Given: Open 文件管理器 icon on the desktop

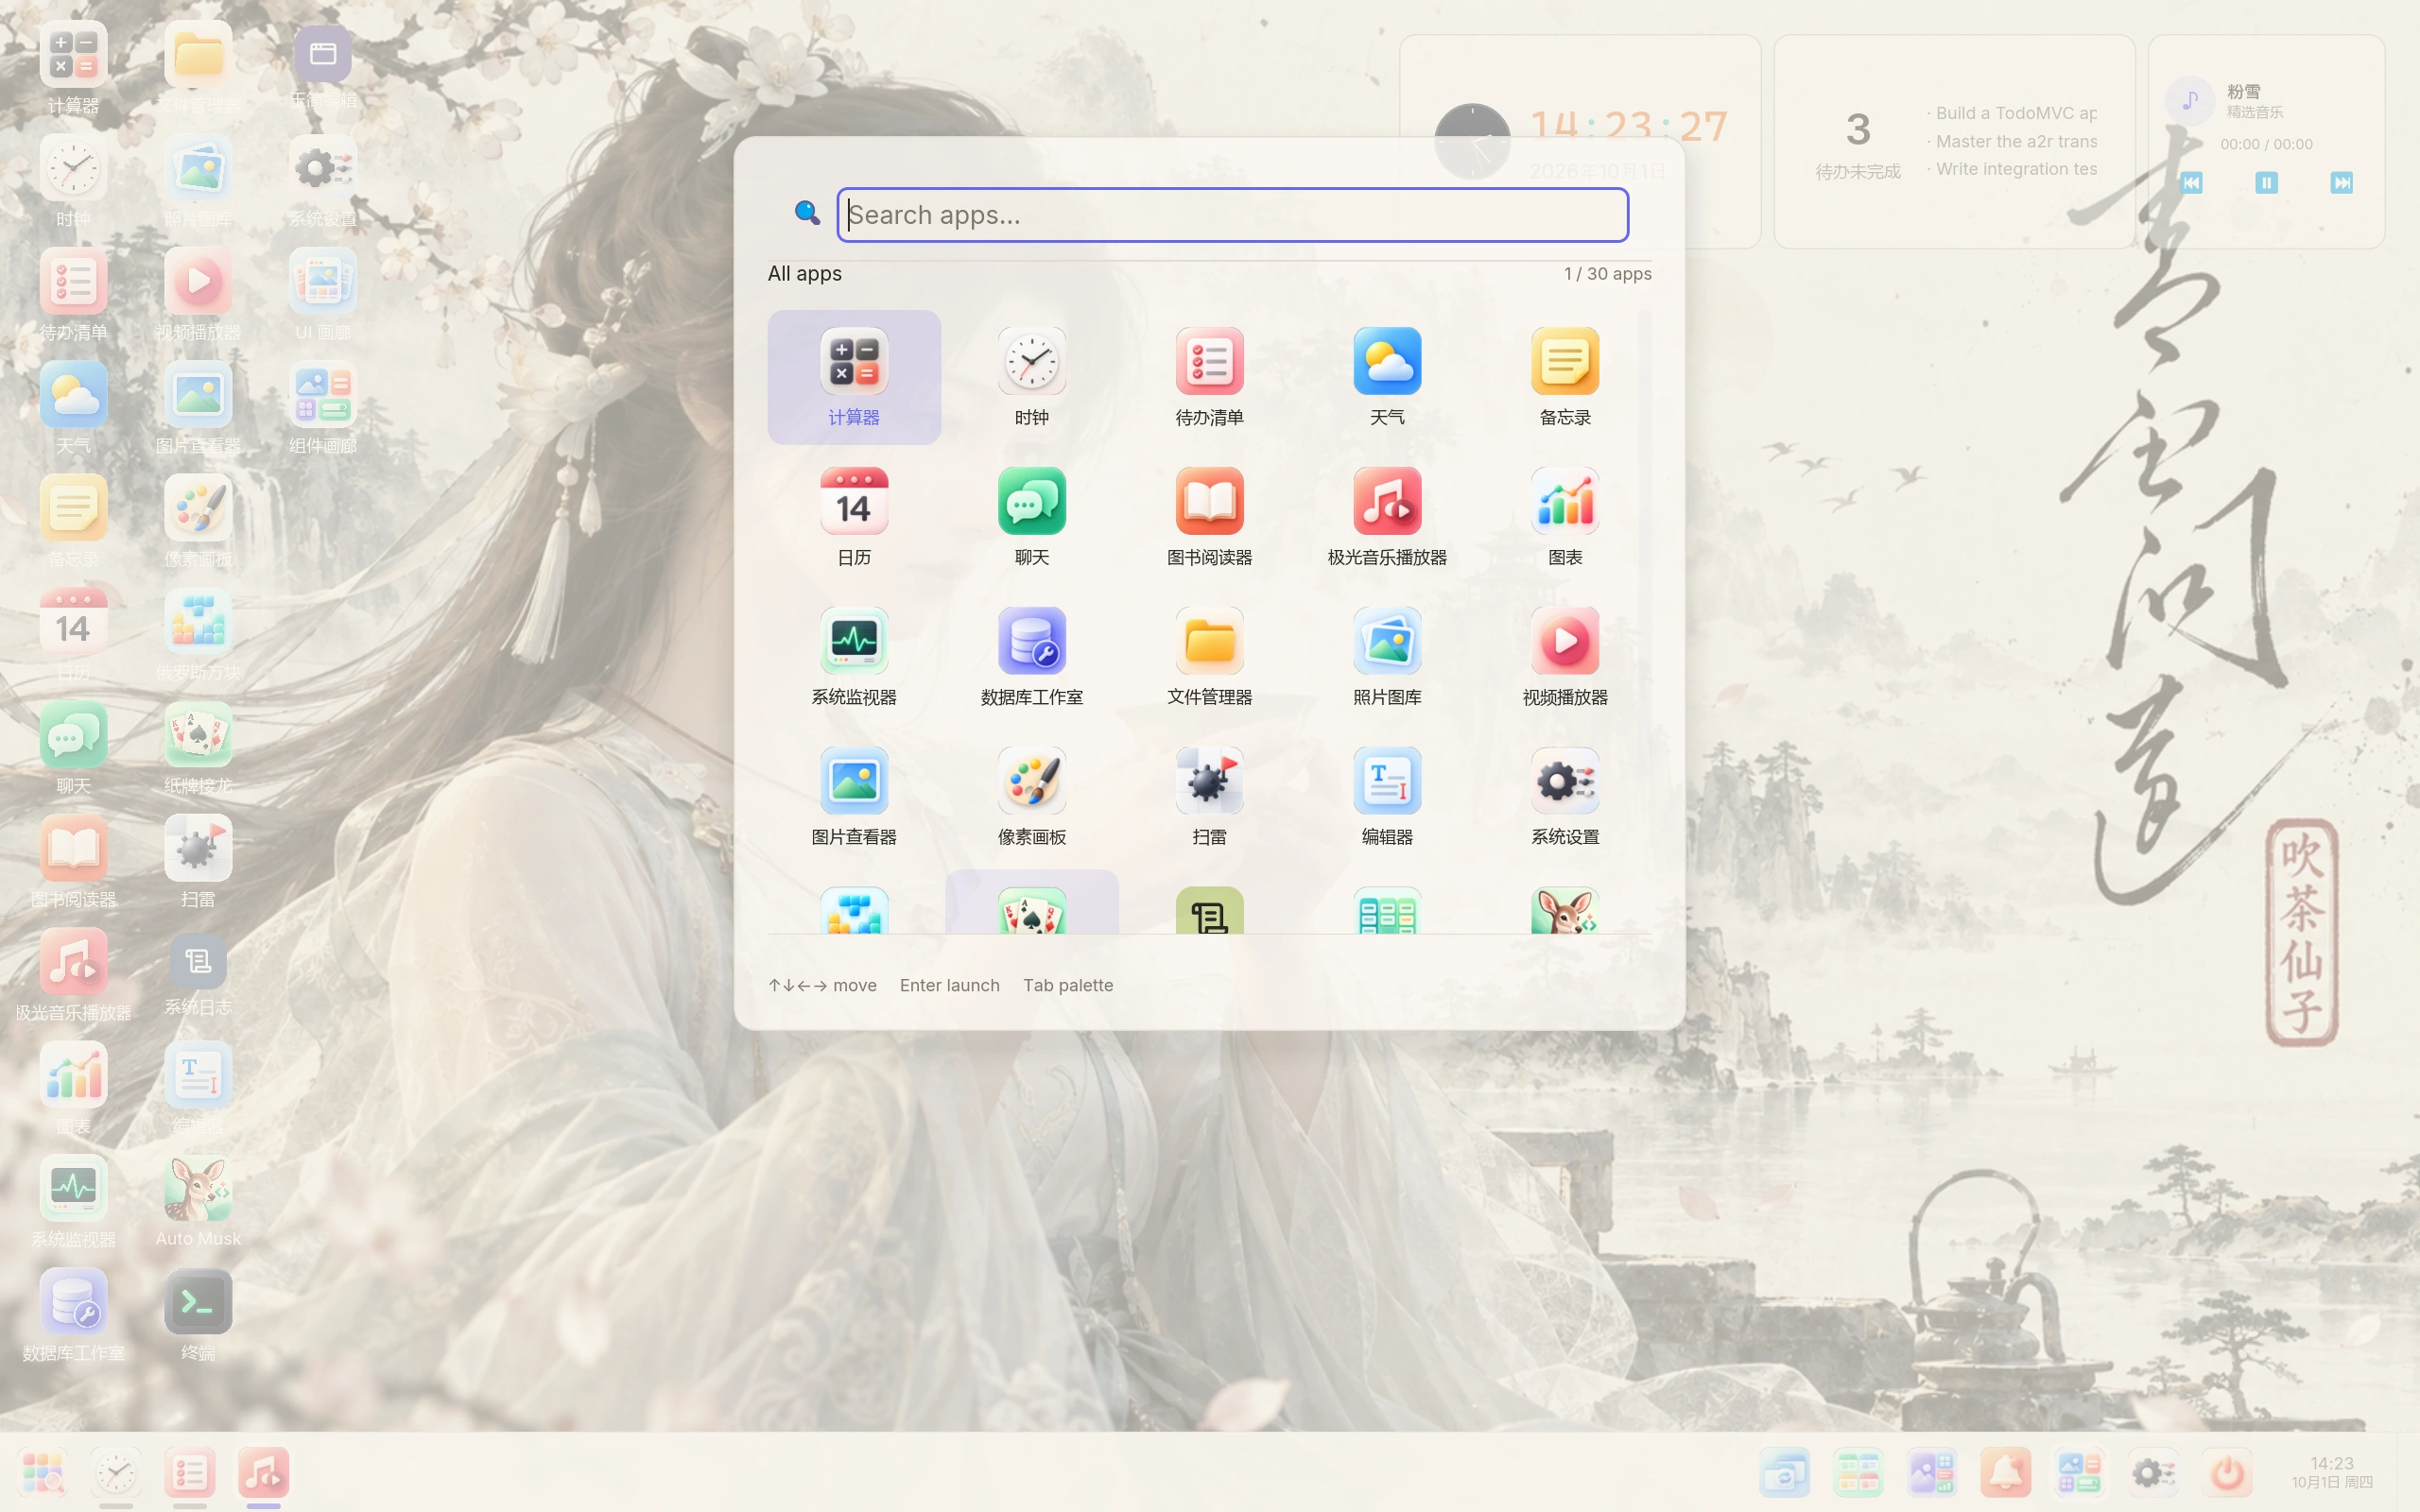Looking at the screenshot, I should (x=198, y=69).
